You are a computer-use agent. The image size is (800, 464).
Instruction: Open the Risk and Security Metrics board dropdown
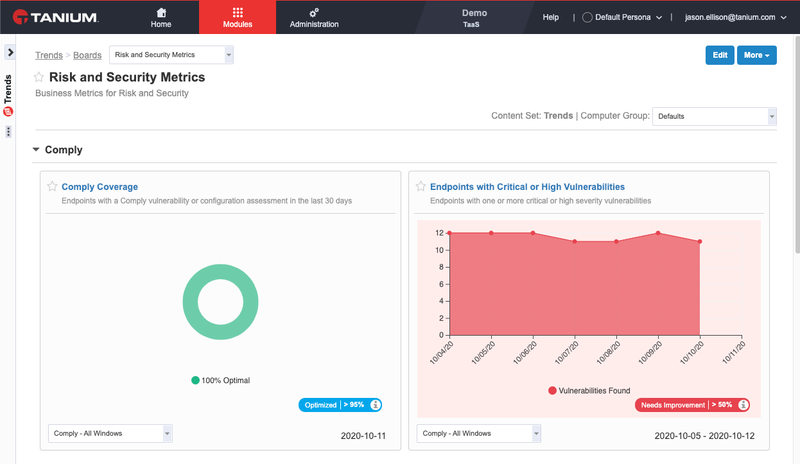coord(171,55)
